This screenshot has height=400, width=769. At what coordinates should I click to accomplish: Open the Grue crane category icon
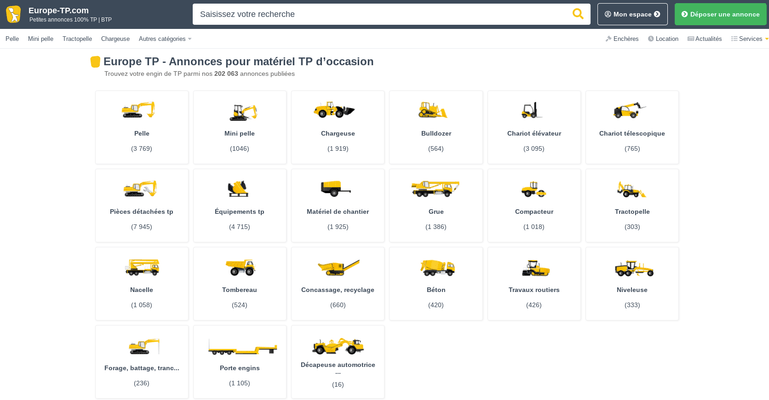tap(435, 188)
